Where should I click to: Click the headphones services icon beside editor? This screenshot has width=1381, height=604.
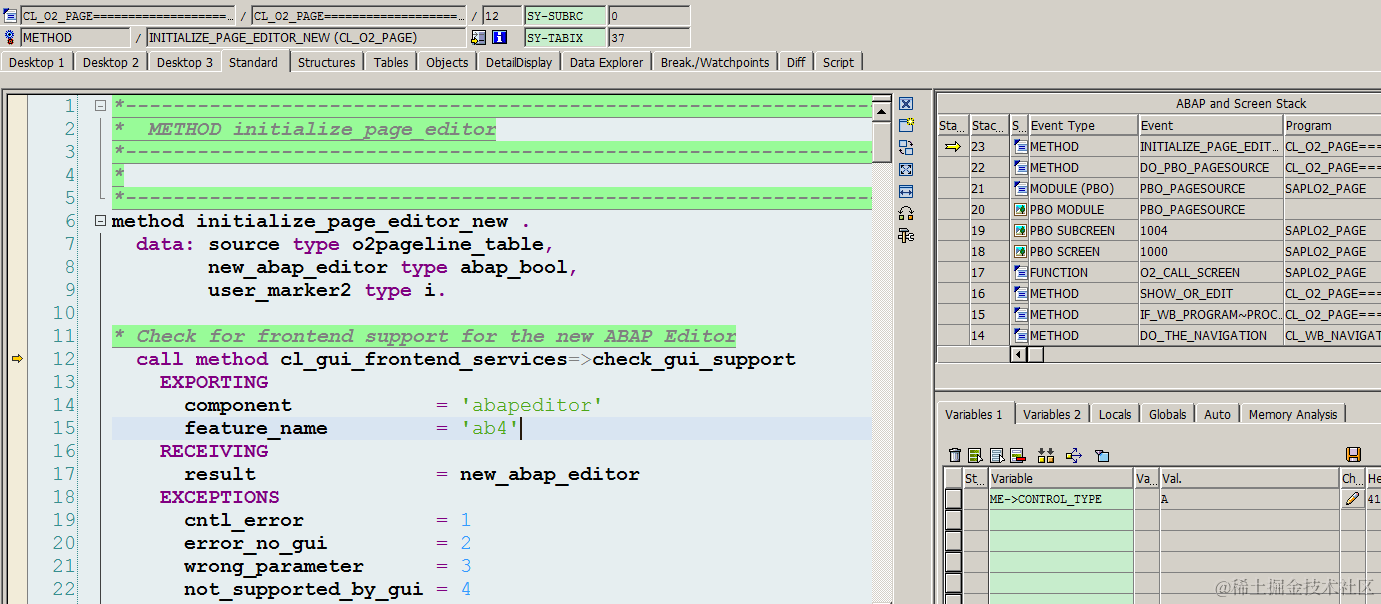click(906, 213)
